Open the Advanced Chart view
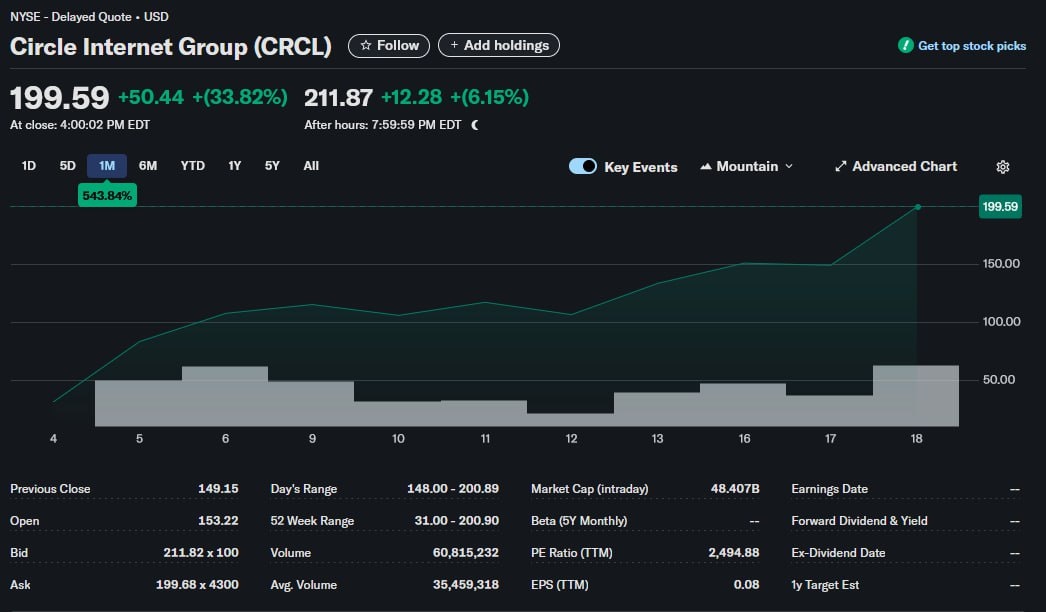The height and width of the screenshot is (612, 1046). pyautogui.click(x=896, y=166)
